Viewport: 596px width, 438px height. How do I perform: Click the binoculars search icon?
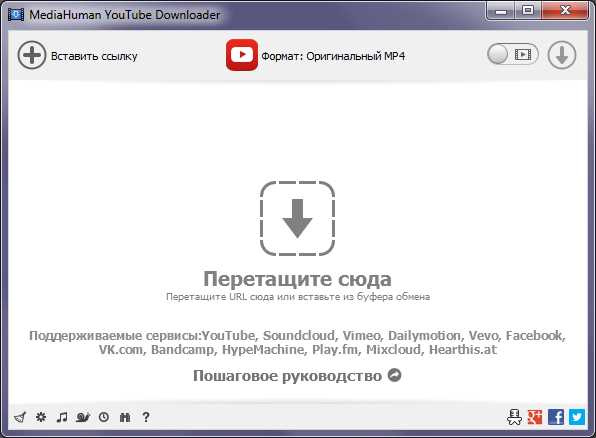pyautogui.click(x=125, y=417)
